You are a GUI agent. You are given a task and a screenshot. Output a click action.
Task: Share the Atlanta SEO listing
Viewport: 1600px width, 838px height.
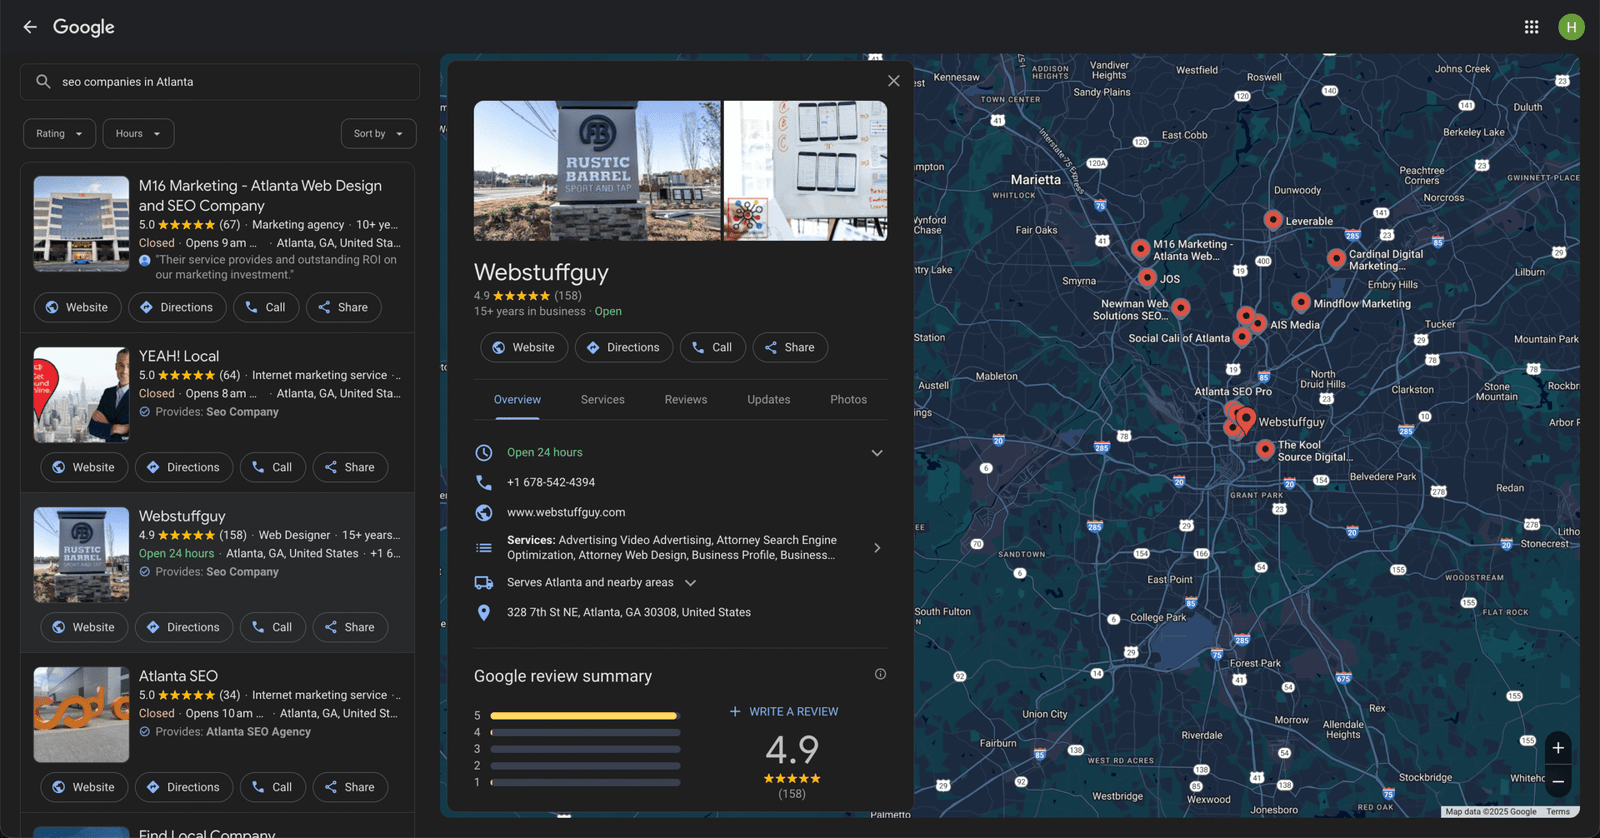350,788
